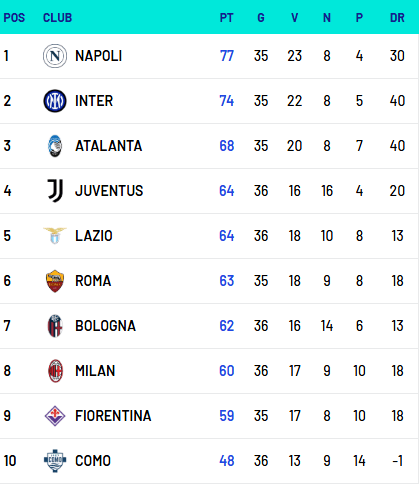The height and width of the screenshot is (484, 419).
Task: Click the Lazio eagle crest
Action: [x=55, y=236]
